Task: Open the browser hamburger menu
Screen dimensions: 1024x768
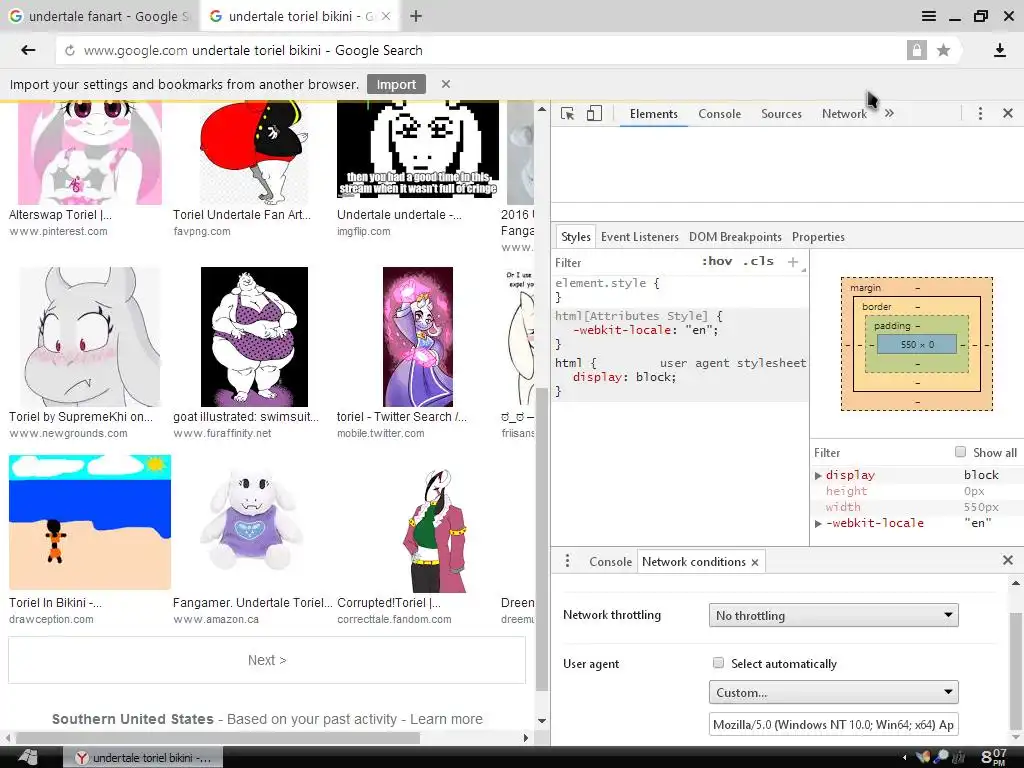Action: [929, 16]
